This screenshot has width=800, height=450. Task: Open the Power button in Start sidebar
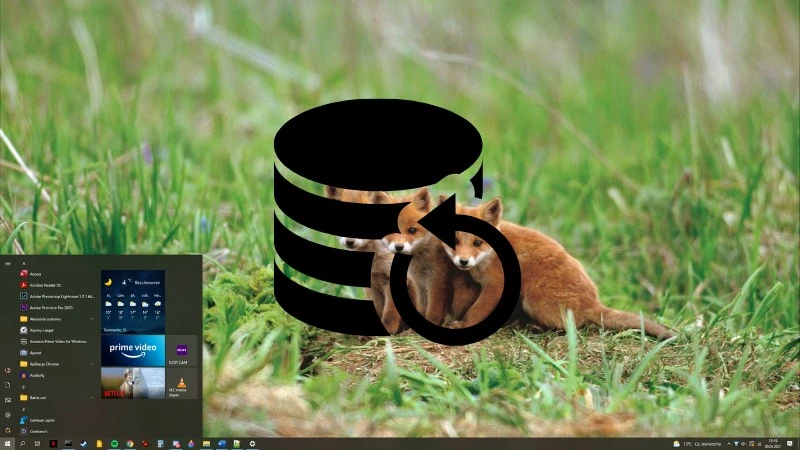(x=8, y=430)
